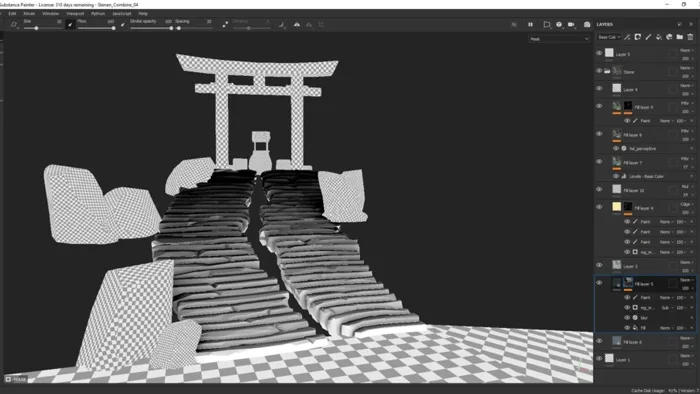Viewport: 700px width, 394px height.
Task: Hide Layer 1
Action: pyautogui.click(x=599, y=358)
